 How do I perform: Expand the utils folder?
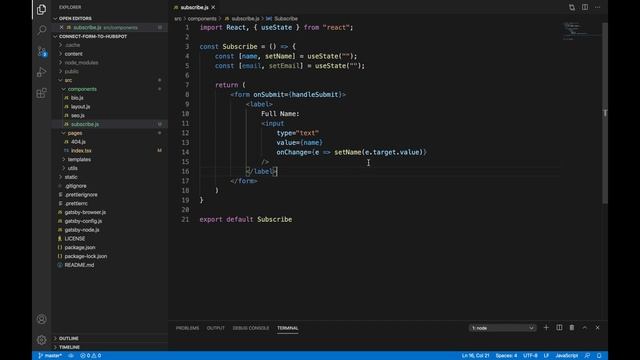click(x=73, y=168)
